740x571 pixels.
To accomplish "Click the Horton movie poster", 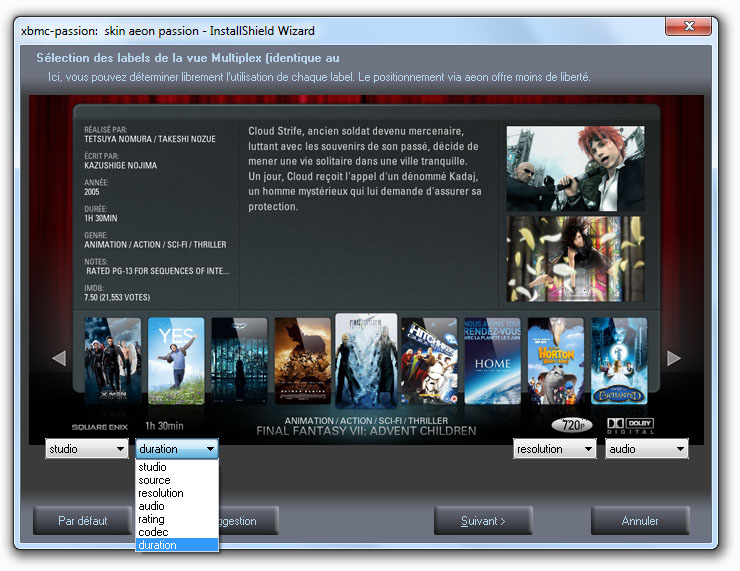I will [556, 361].
